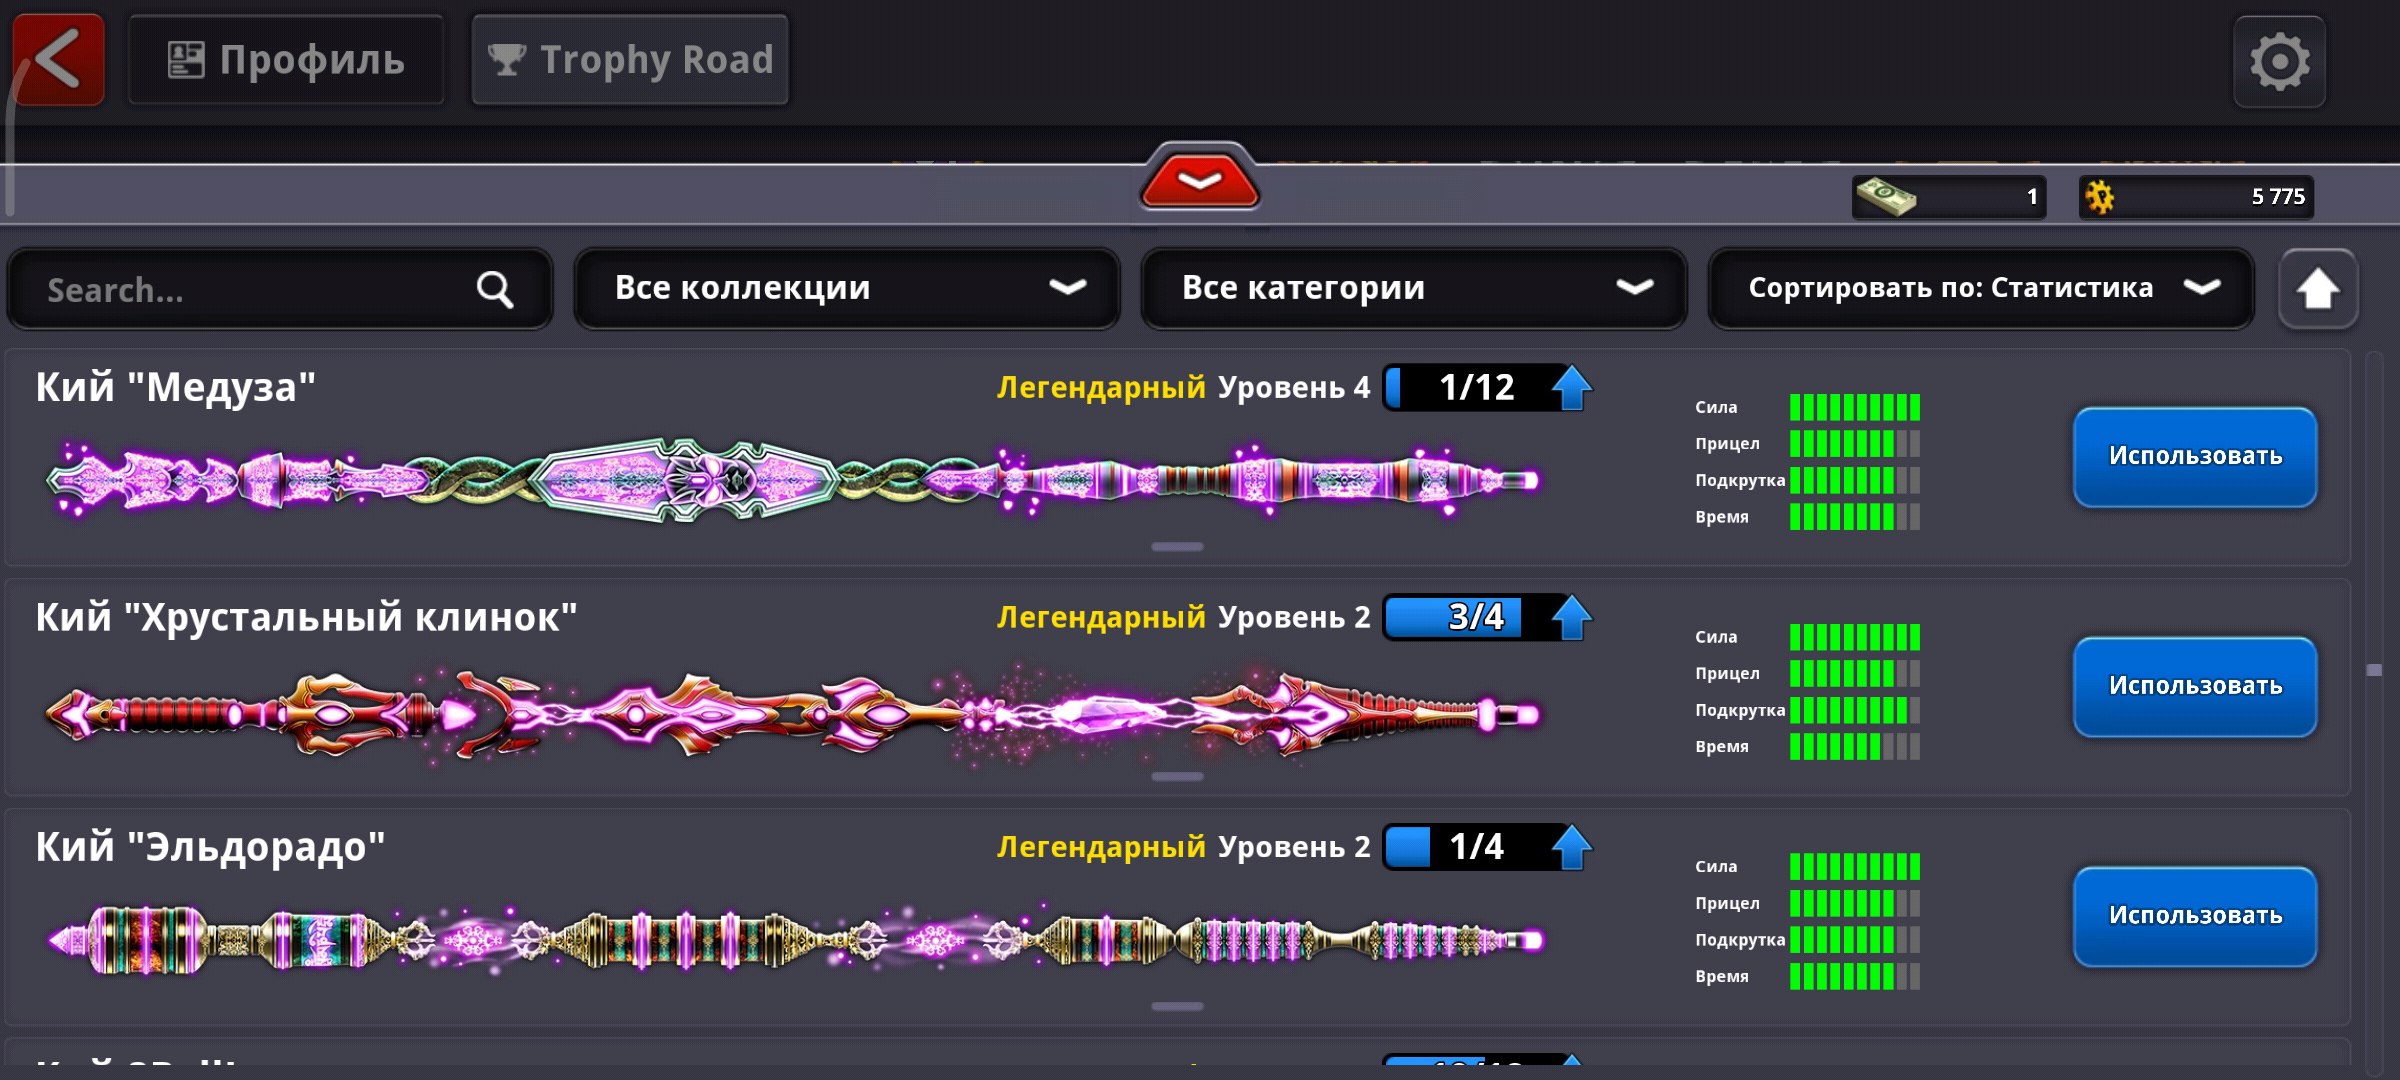This screenshot has width=2400, height=1080.
Task: Collapse panel with red chevron button
Action: 1199,180
